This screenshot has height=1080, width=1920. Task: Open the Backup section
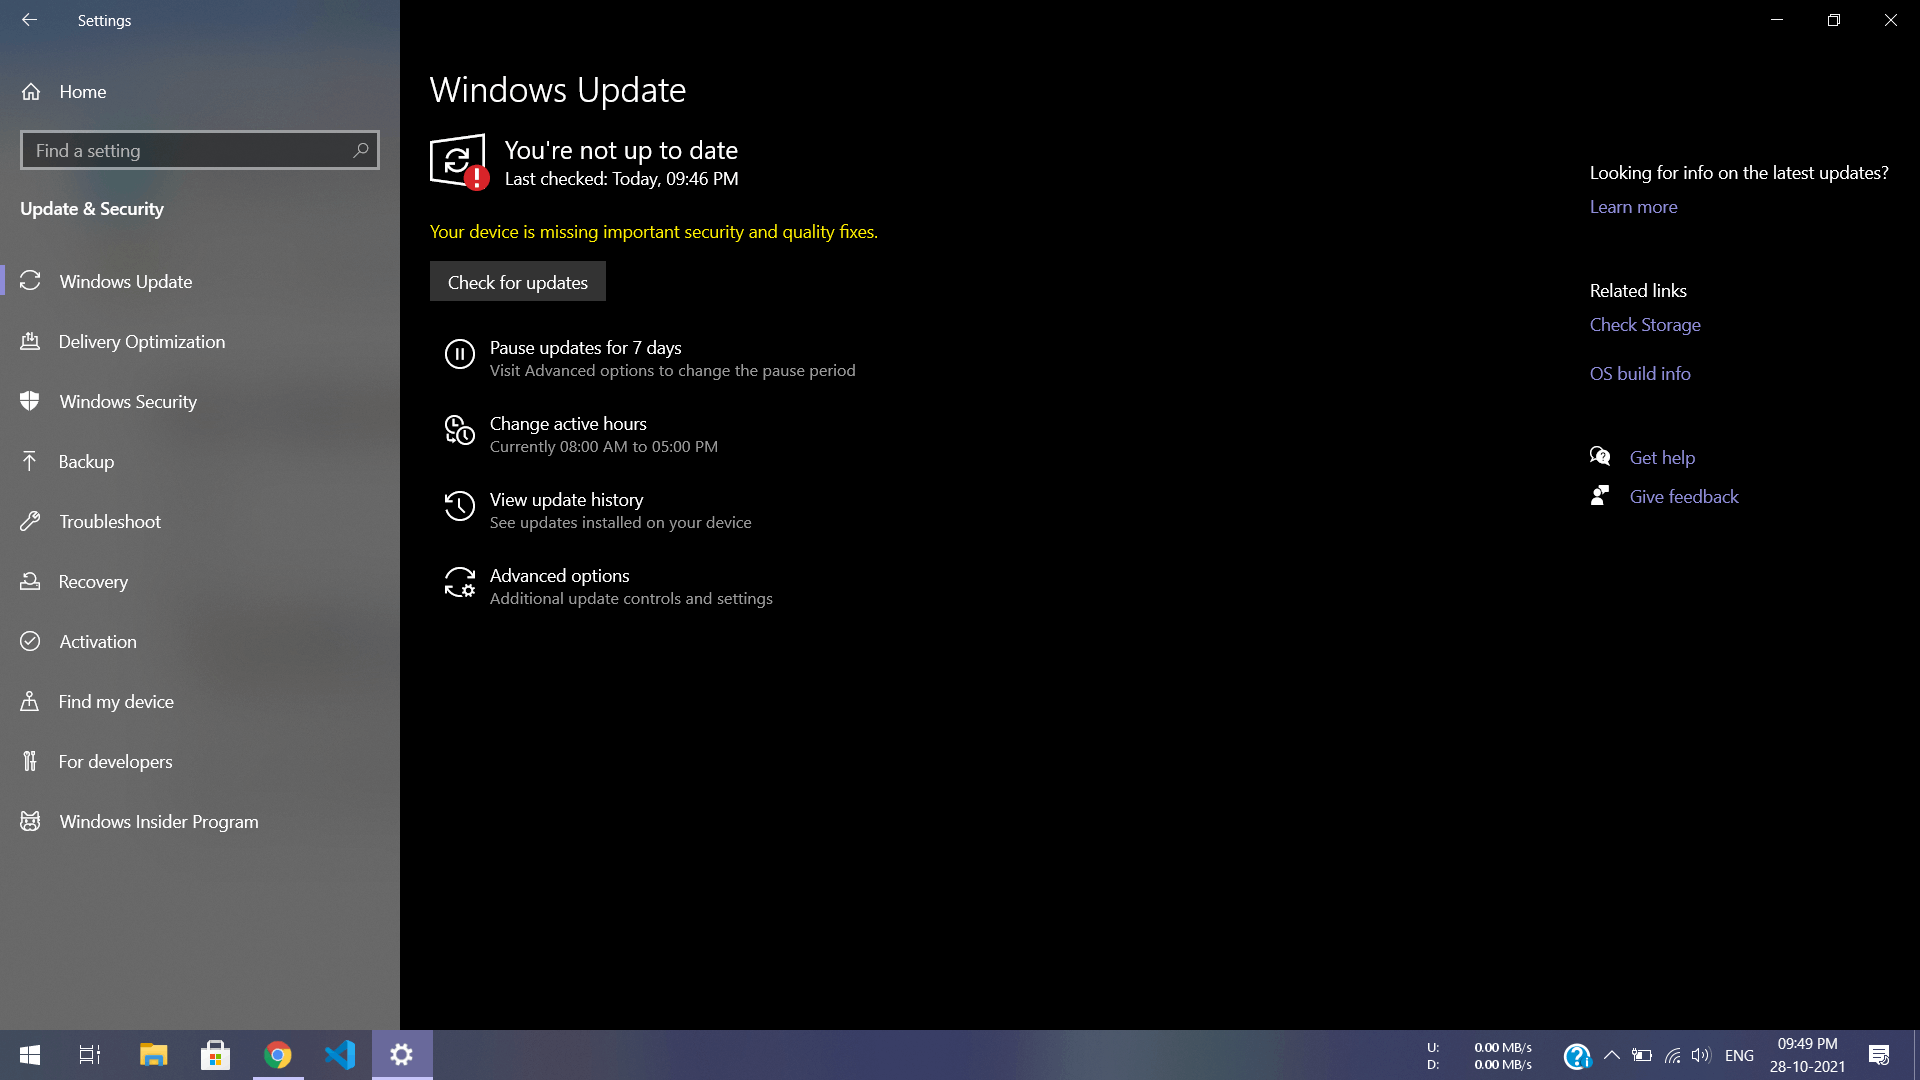(200, 461)
